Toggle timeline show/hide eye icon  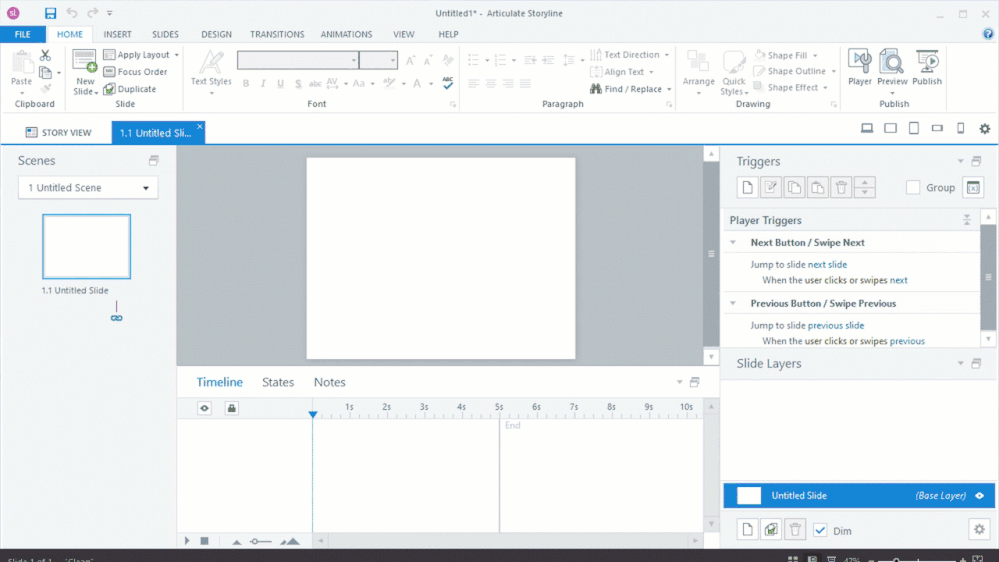pos(205,408)
